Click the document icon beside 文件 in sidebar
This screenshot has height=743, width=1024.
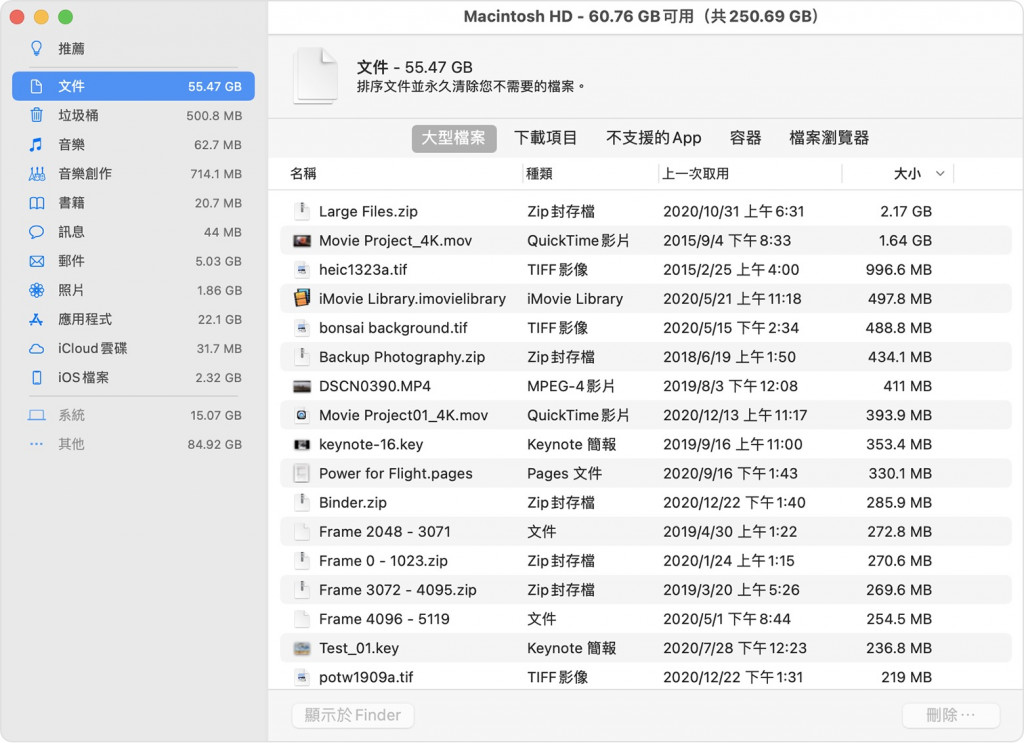37,86
